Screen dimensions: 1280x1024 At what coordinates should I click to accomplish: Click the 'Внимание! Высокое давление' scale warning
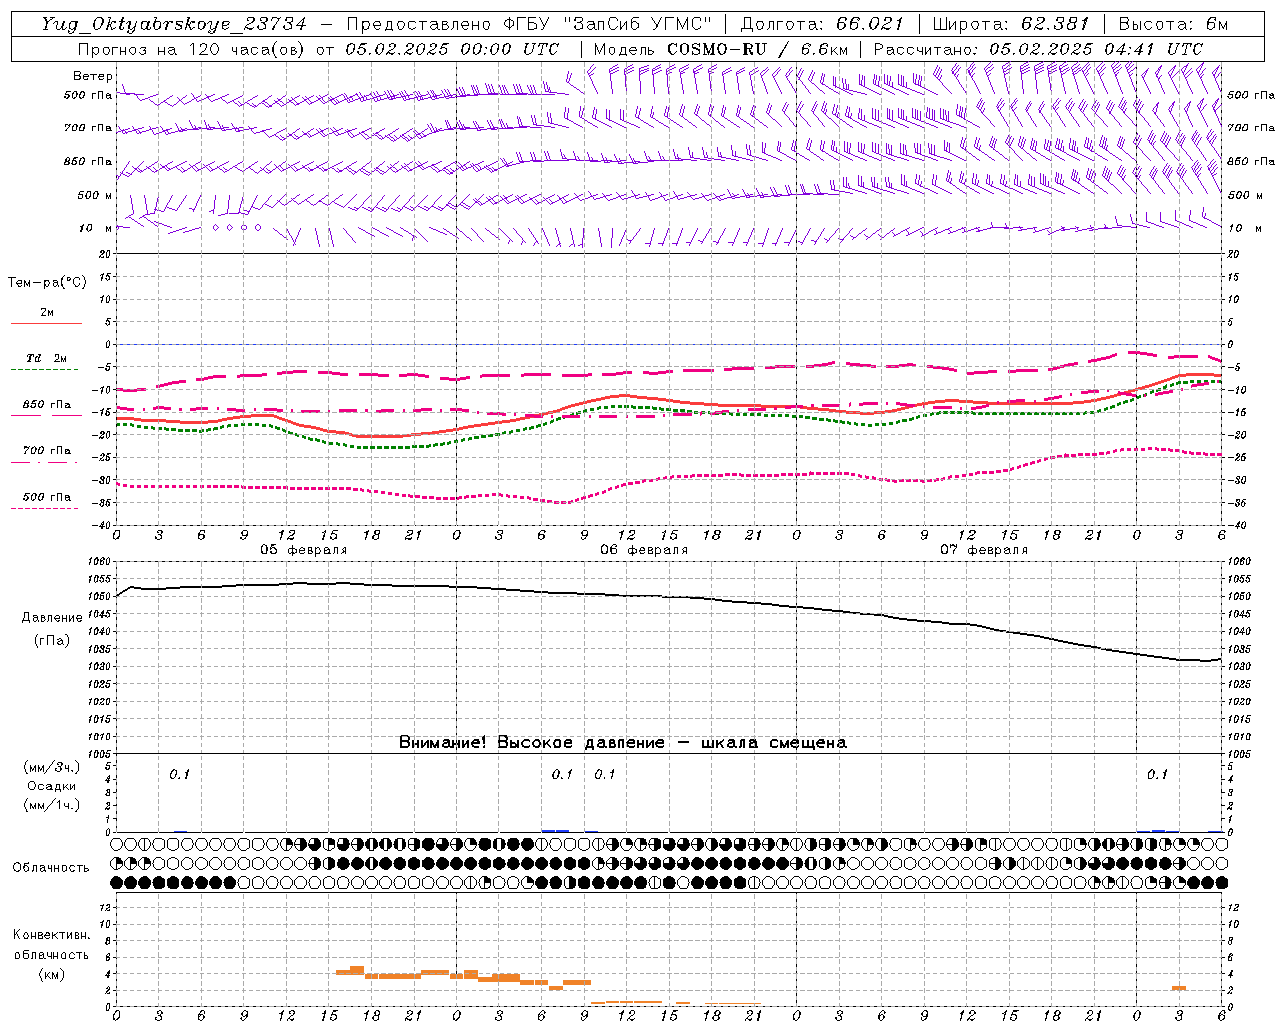click(x=532, y=743)
